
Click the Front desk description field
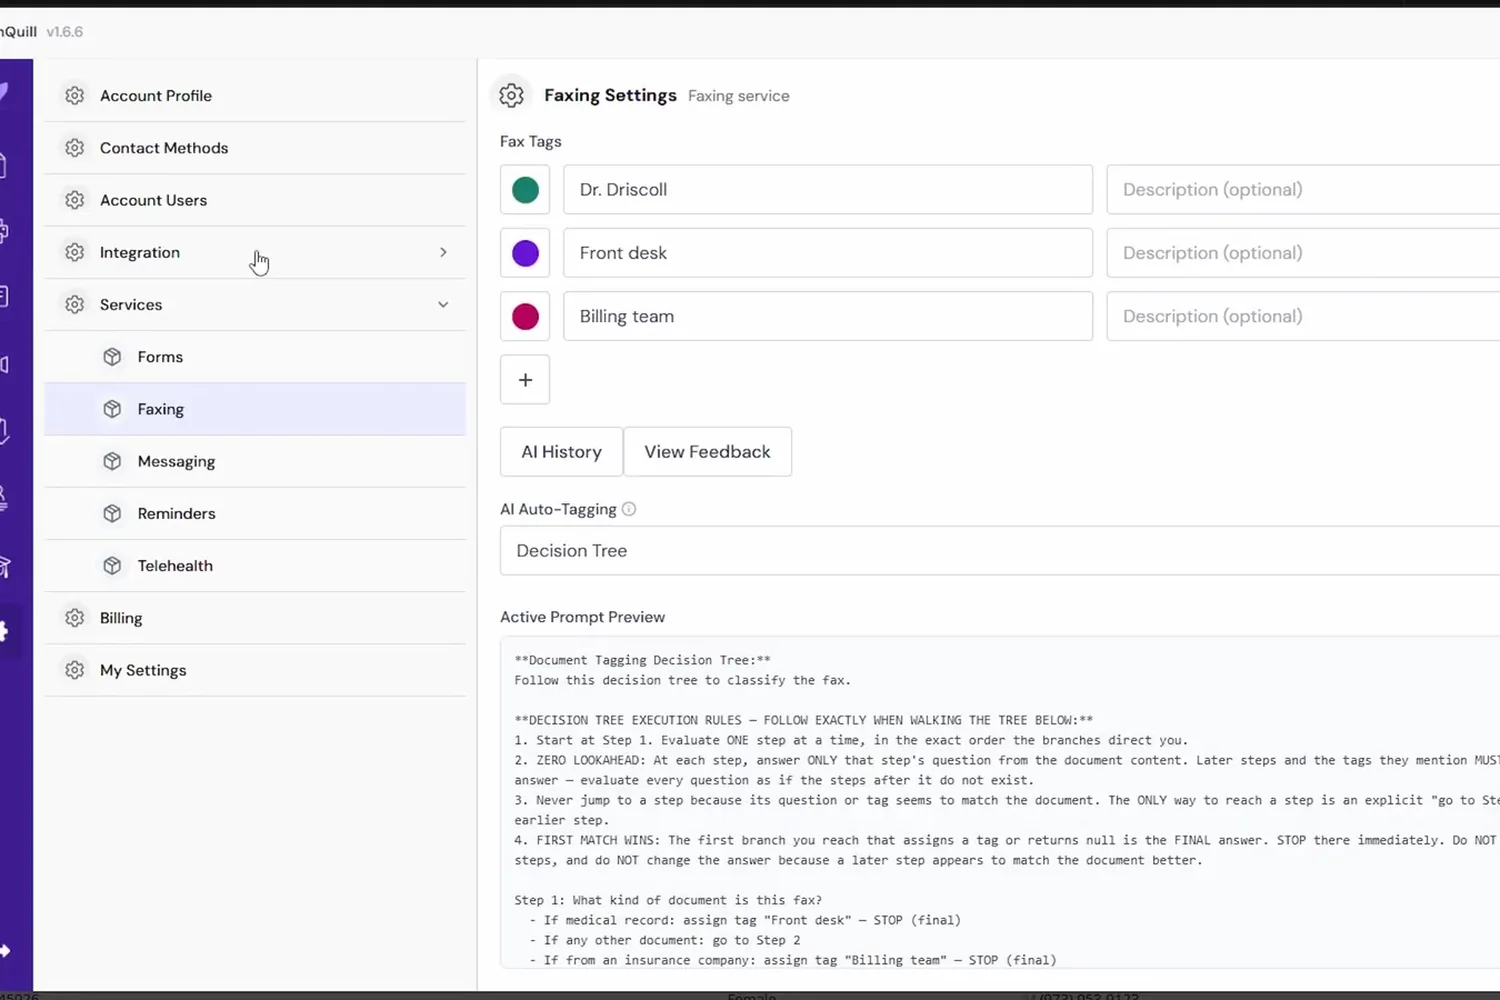(x=1303, y=253)
